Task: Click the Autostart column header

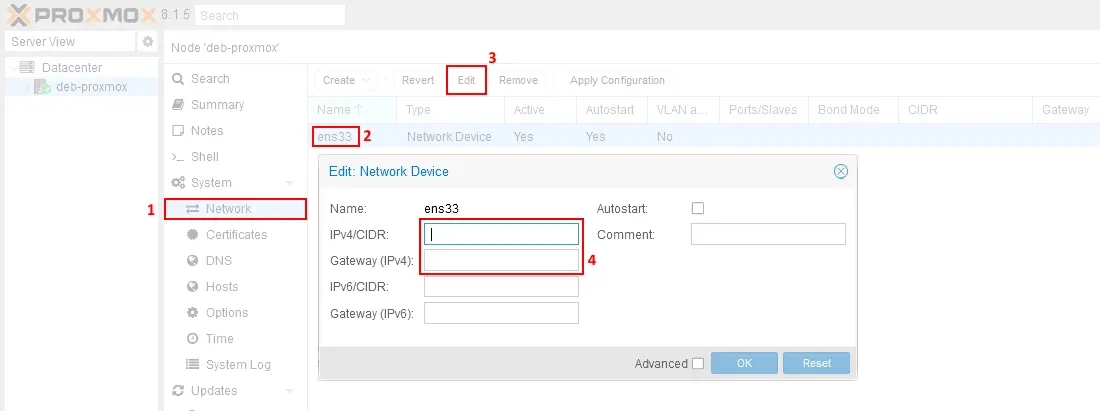Action: coord(612,109)
